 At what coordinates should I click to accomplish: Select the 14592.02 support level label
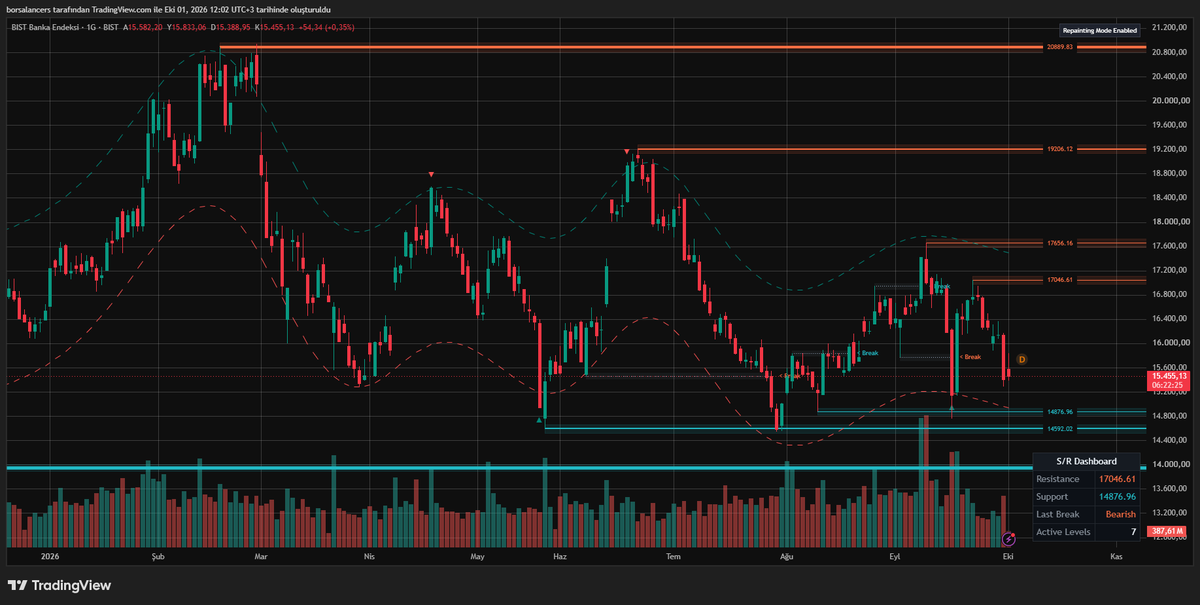point(1060,429)
